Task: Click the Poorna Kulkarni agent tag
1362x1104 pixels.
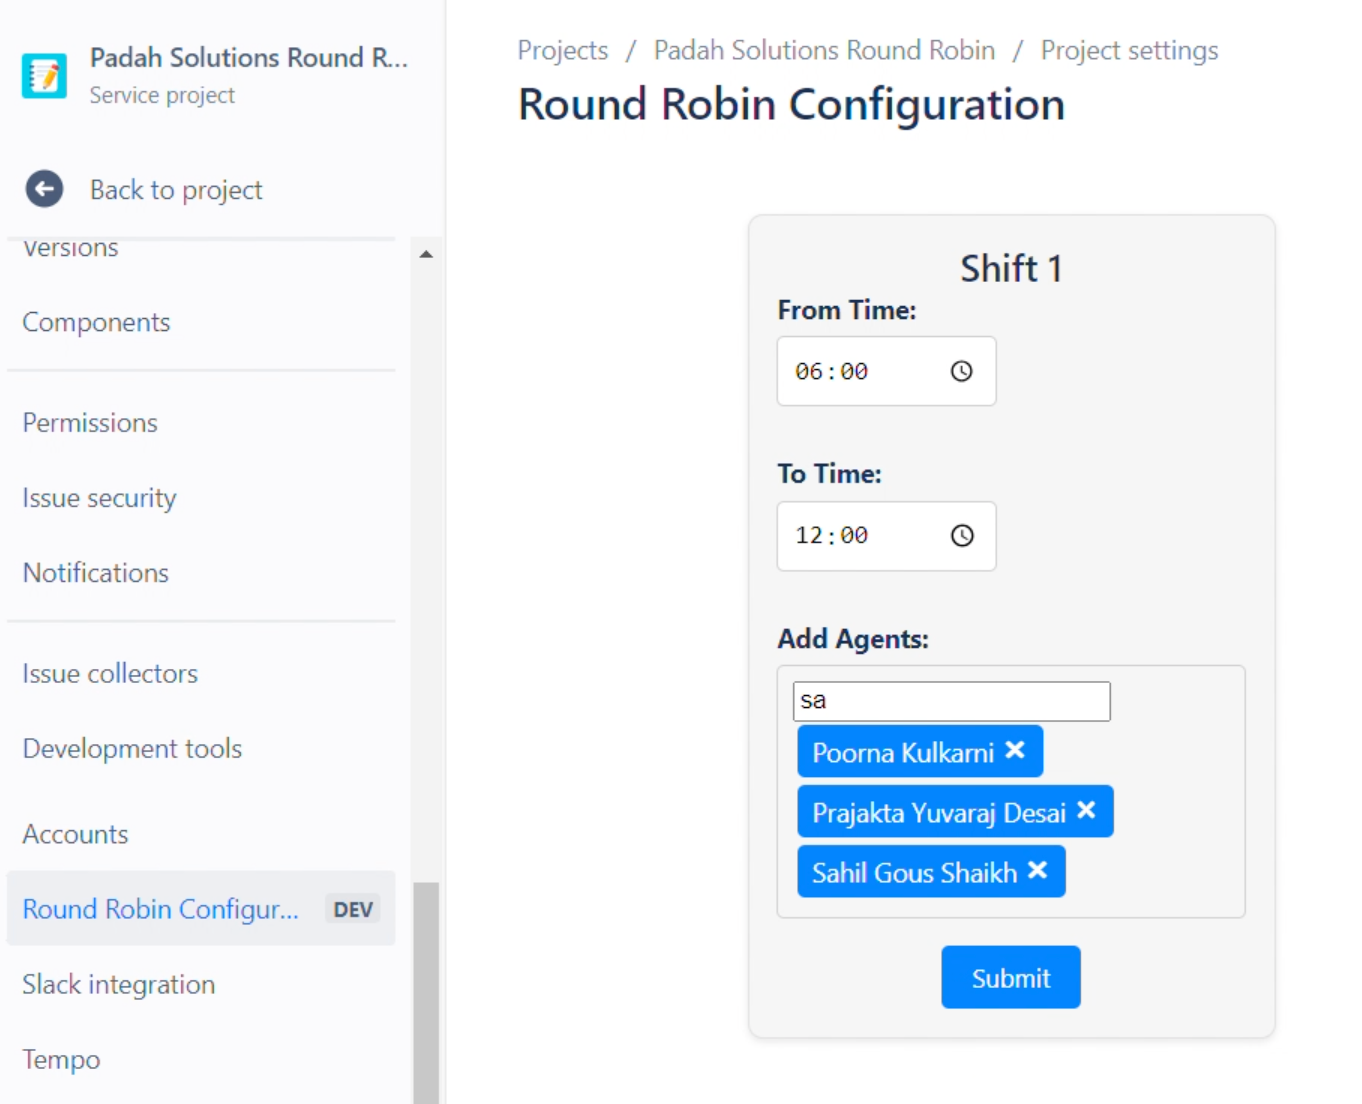Action: coord(920,751)
